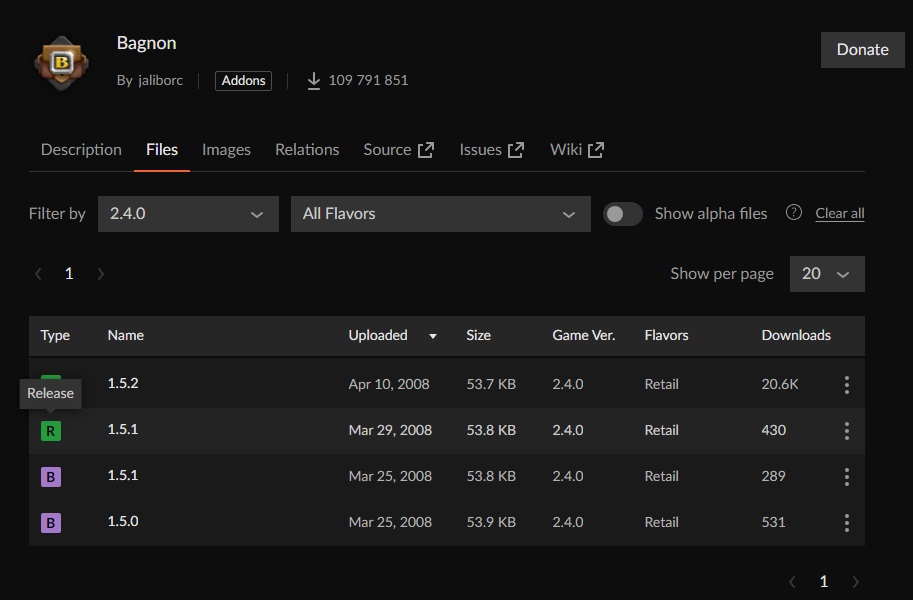Viewport: 913px width, 600px height.
Task: Click the 20.6K downloads cell
Action: [x=780, y=384]
